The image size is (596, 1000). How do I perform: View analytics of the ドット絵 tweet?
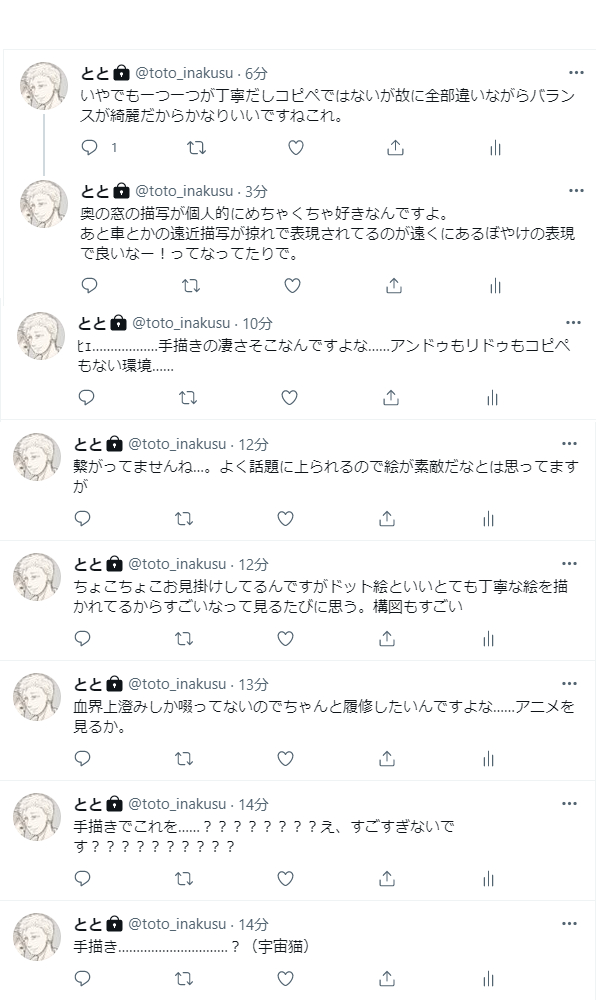488,638
